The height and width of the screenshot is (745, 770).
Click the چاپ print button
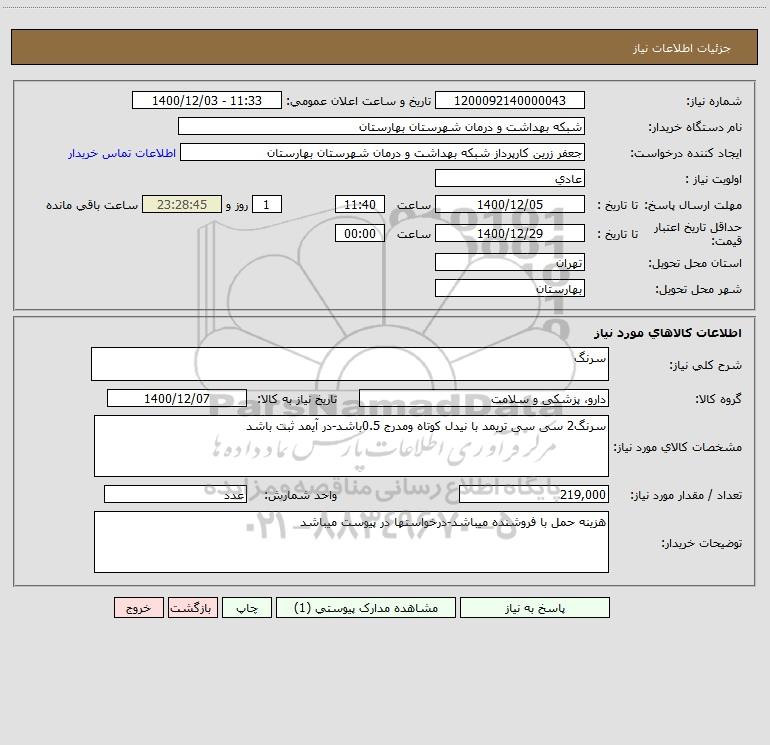coord(247,608)
